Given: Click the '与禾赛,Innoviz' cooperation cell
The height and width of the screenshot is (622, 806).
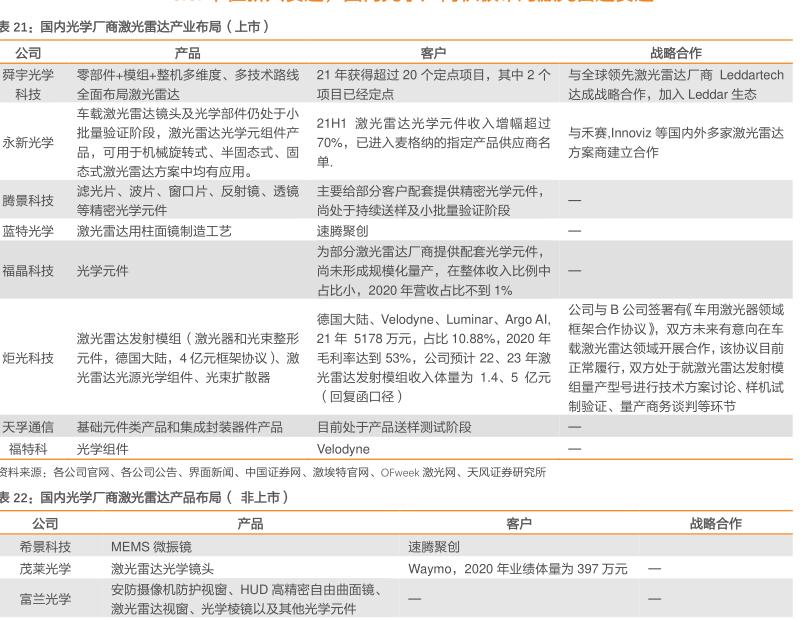Looking at the screenshot, I should [676, 142].
